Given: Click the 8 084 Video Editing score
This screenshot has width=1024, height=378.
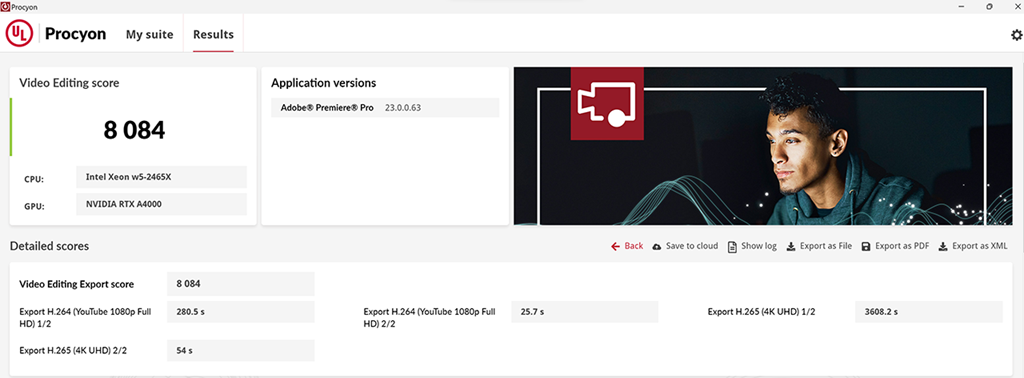Looking at the screenshot, I should click(x=134, y=131).
